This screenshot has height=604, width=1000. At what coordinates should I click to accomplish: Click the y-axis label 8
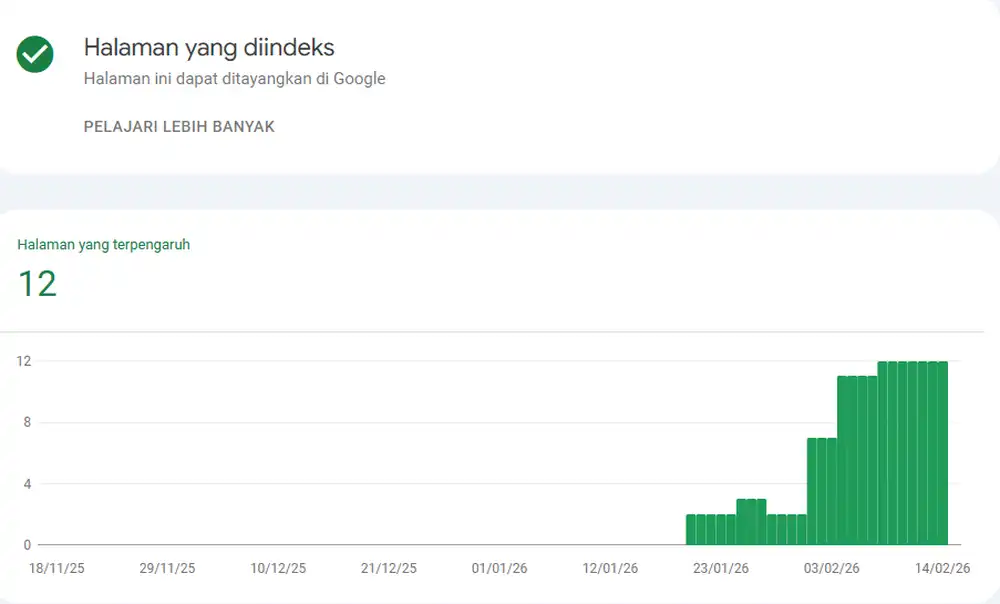27,422
